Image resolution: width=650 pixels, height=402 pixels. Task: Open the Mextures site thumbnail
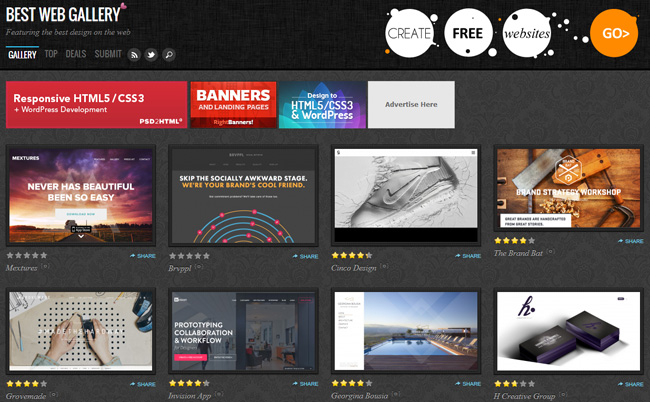point(81,195)
